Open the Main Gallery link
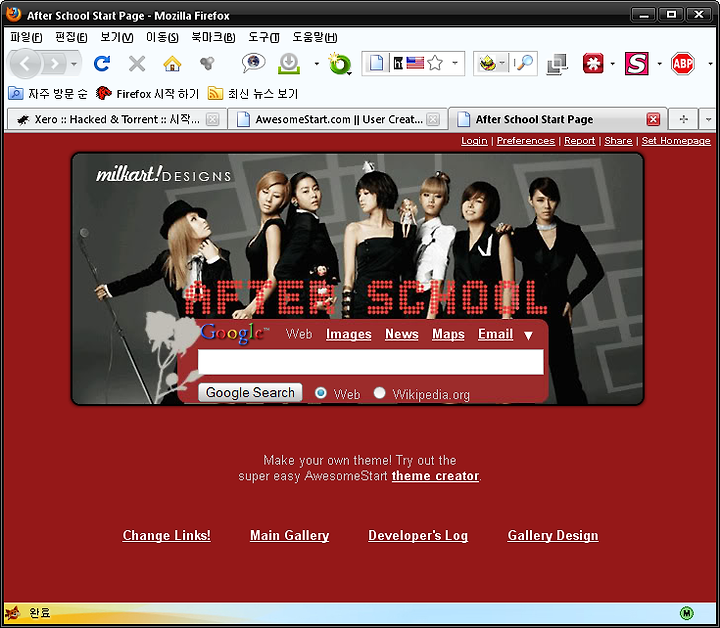 pos(289,535)
